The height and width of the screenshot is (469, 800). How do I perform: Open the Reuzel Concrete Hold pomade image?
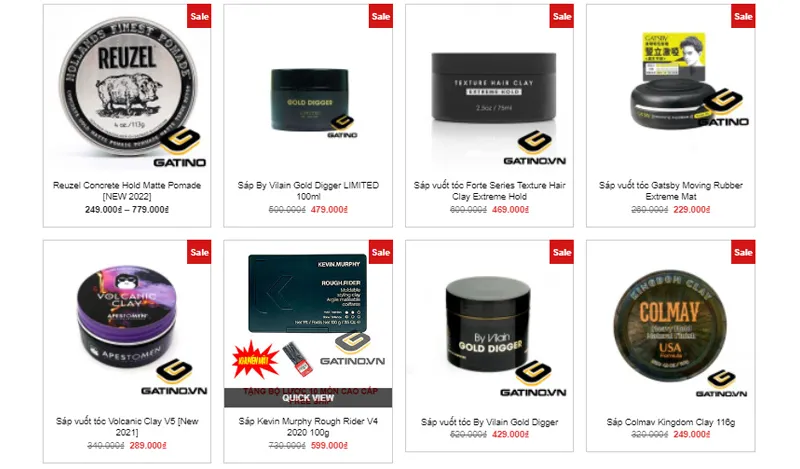click(127, 89)
